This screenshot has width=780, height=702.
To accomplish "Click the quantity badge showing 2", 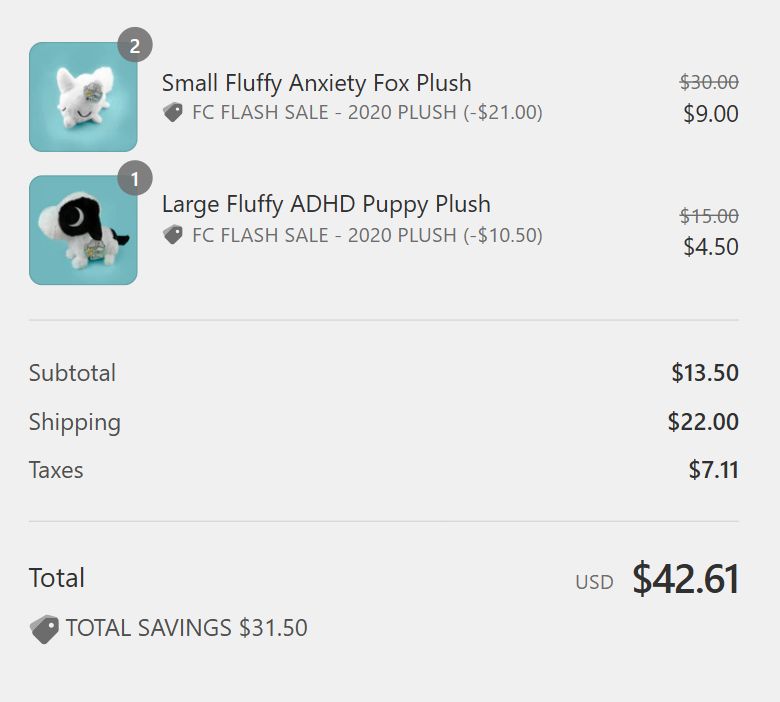I will 135,45.
